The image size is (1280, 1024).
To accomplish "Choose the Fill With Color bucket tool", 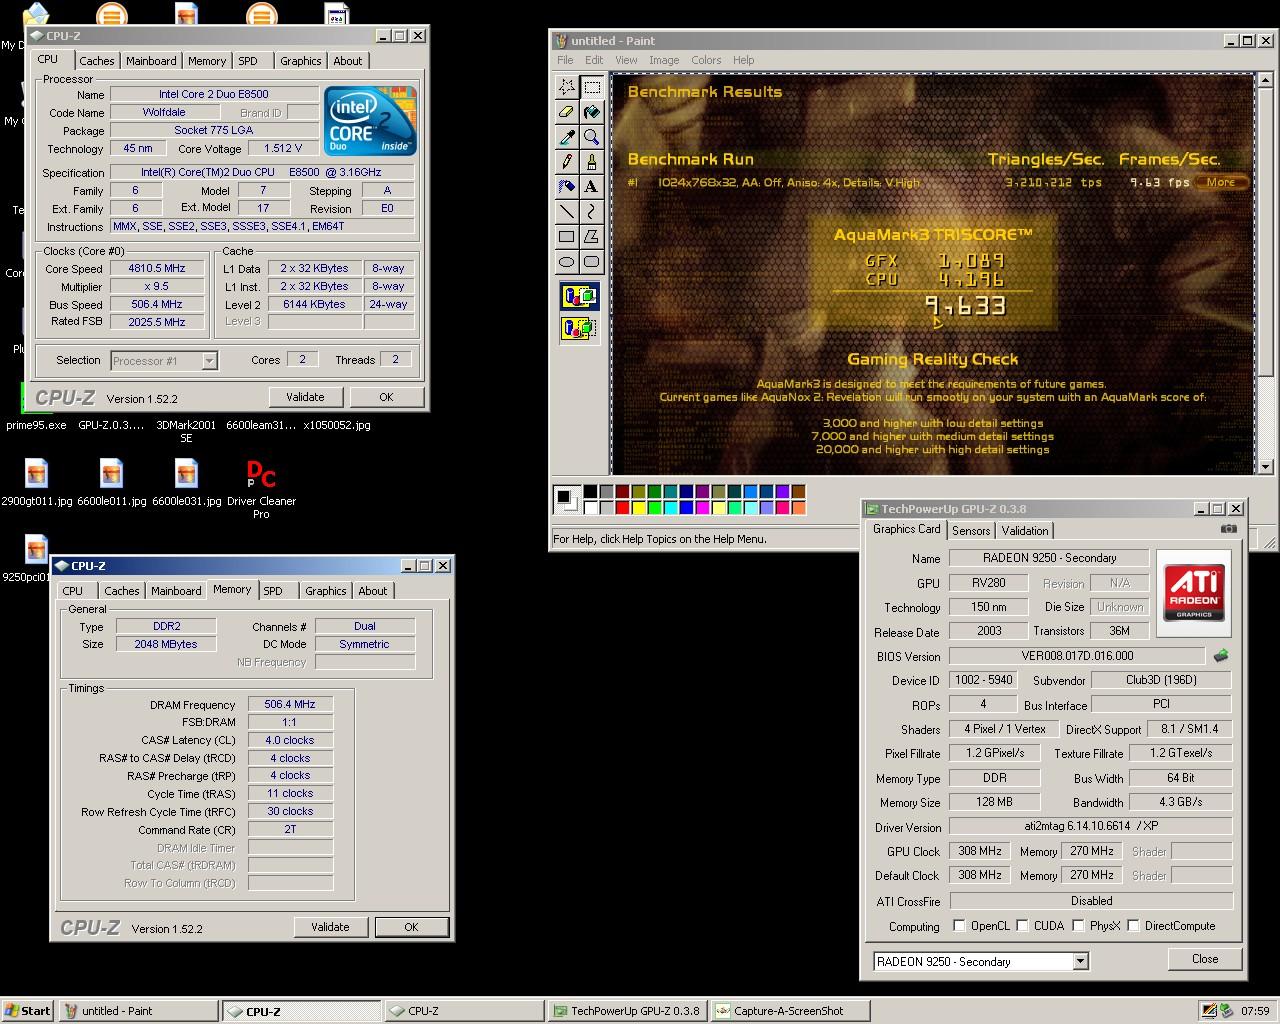I will pos(592,112).
